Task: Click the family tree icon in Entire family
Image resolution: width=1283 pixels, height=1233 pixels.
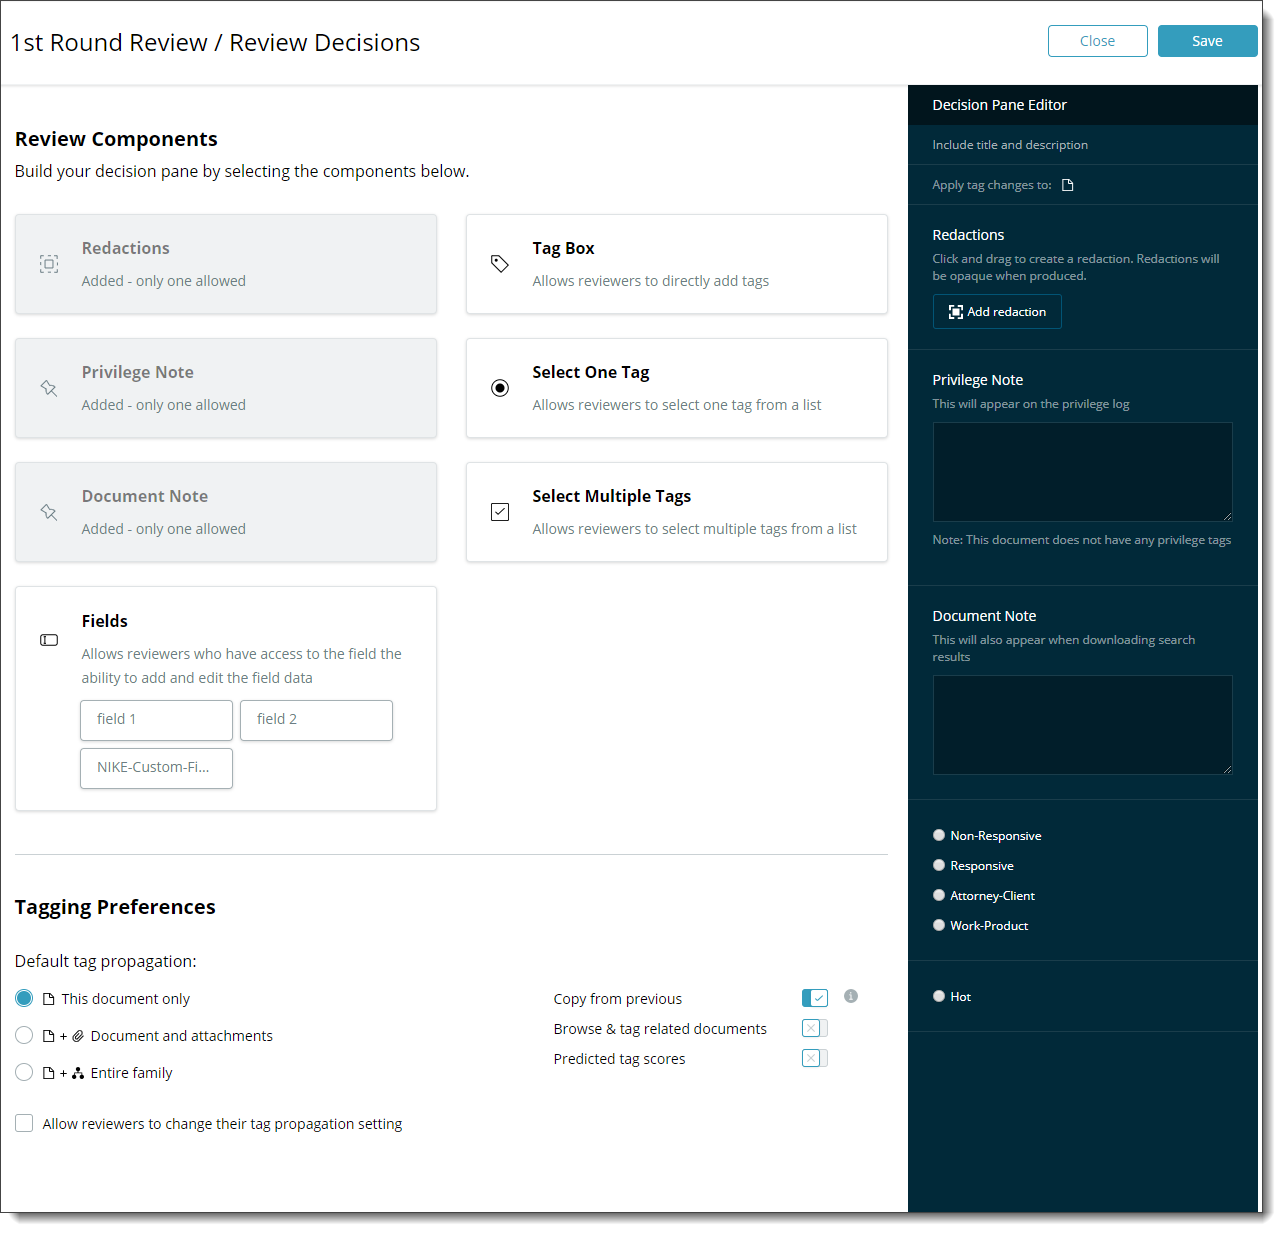Action: (x=78, y=1073)
